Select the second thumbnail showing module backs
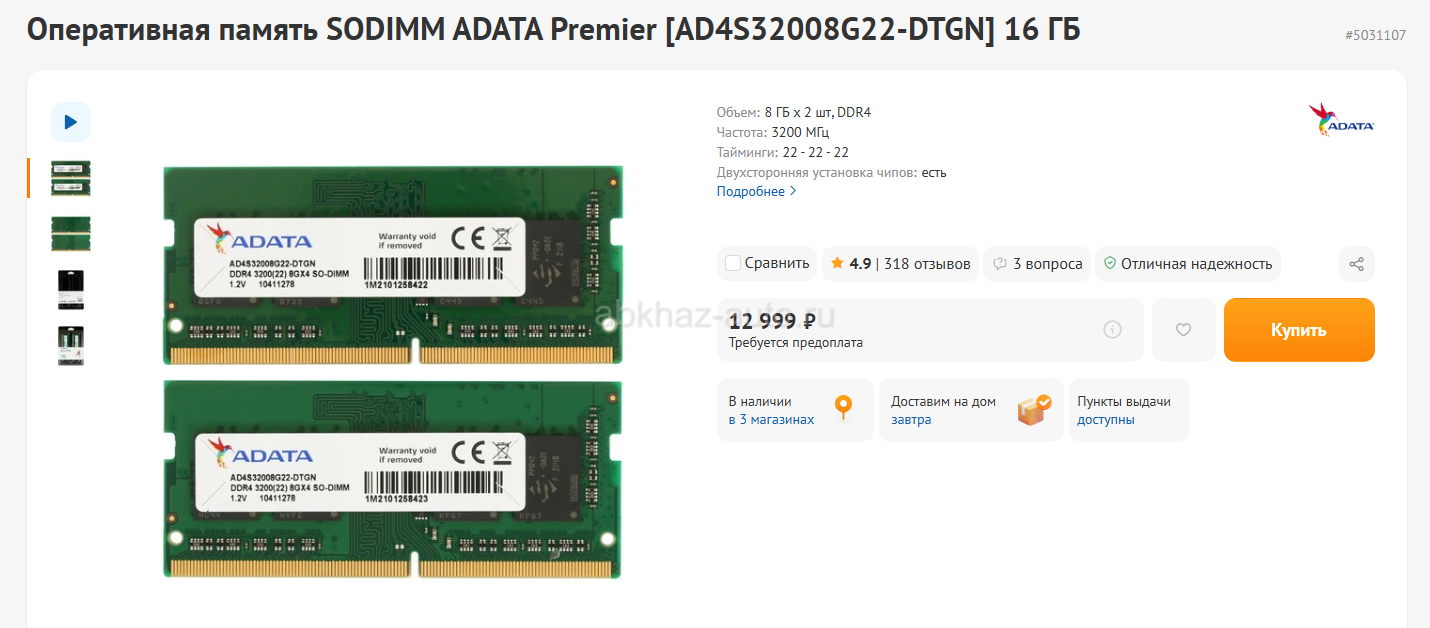This screenshot has width=1430, height=628. (71, 233)
